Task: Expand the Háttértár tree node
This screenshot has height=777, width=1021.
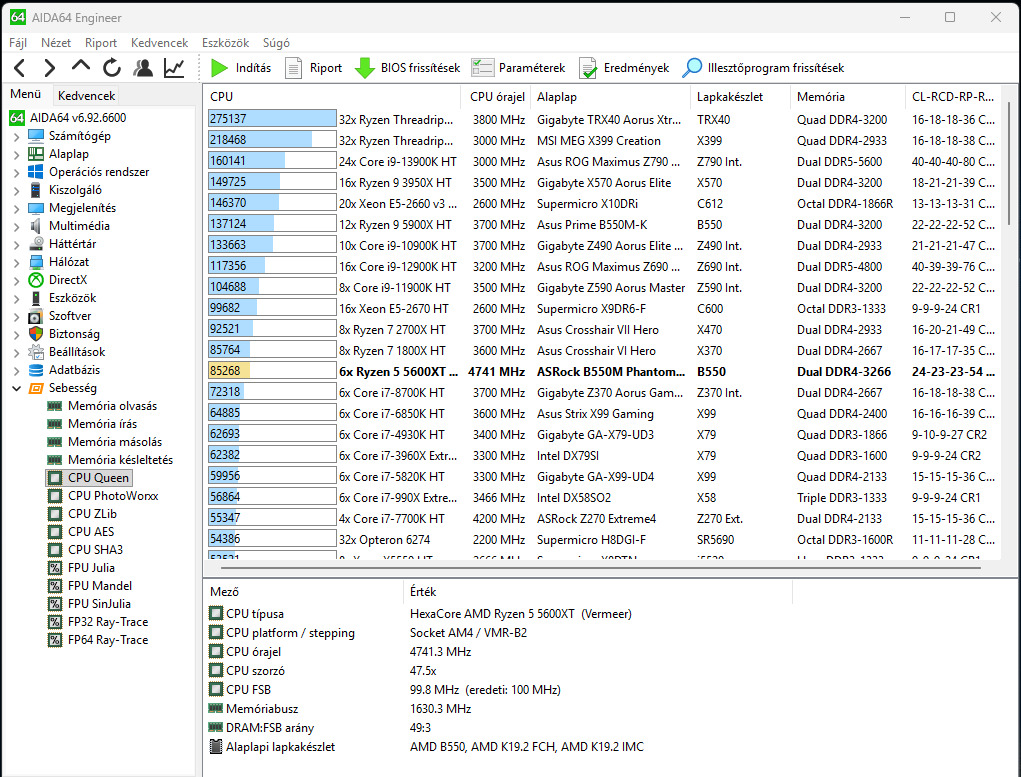Action: tap(16, 244)
